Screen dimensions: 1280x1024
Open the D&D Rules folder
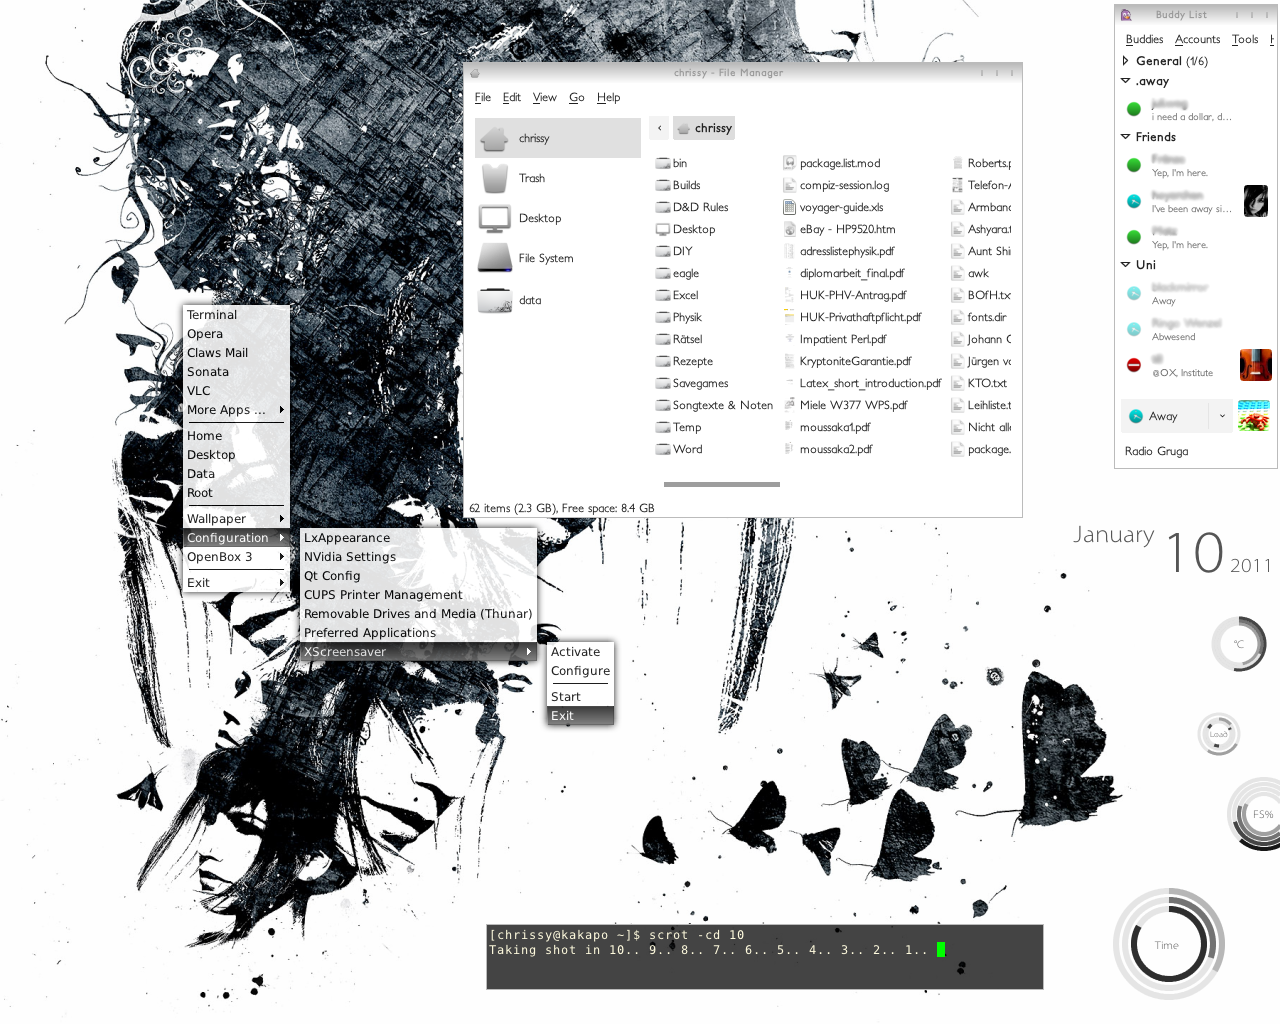coord(692,207)
